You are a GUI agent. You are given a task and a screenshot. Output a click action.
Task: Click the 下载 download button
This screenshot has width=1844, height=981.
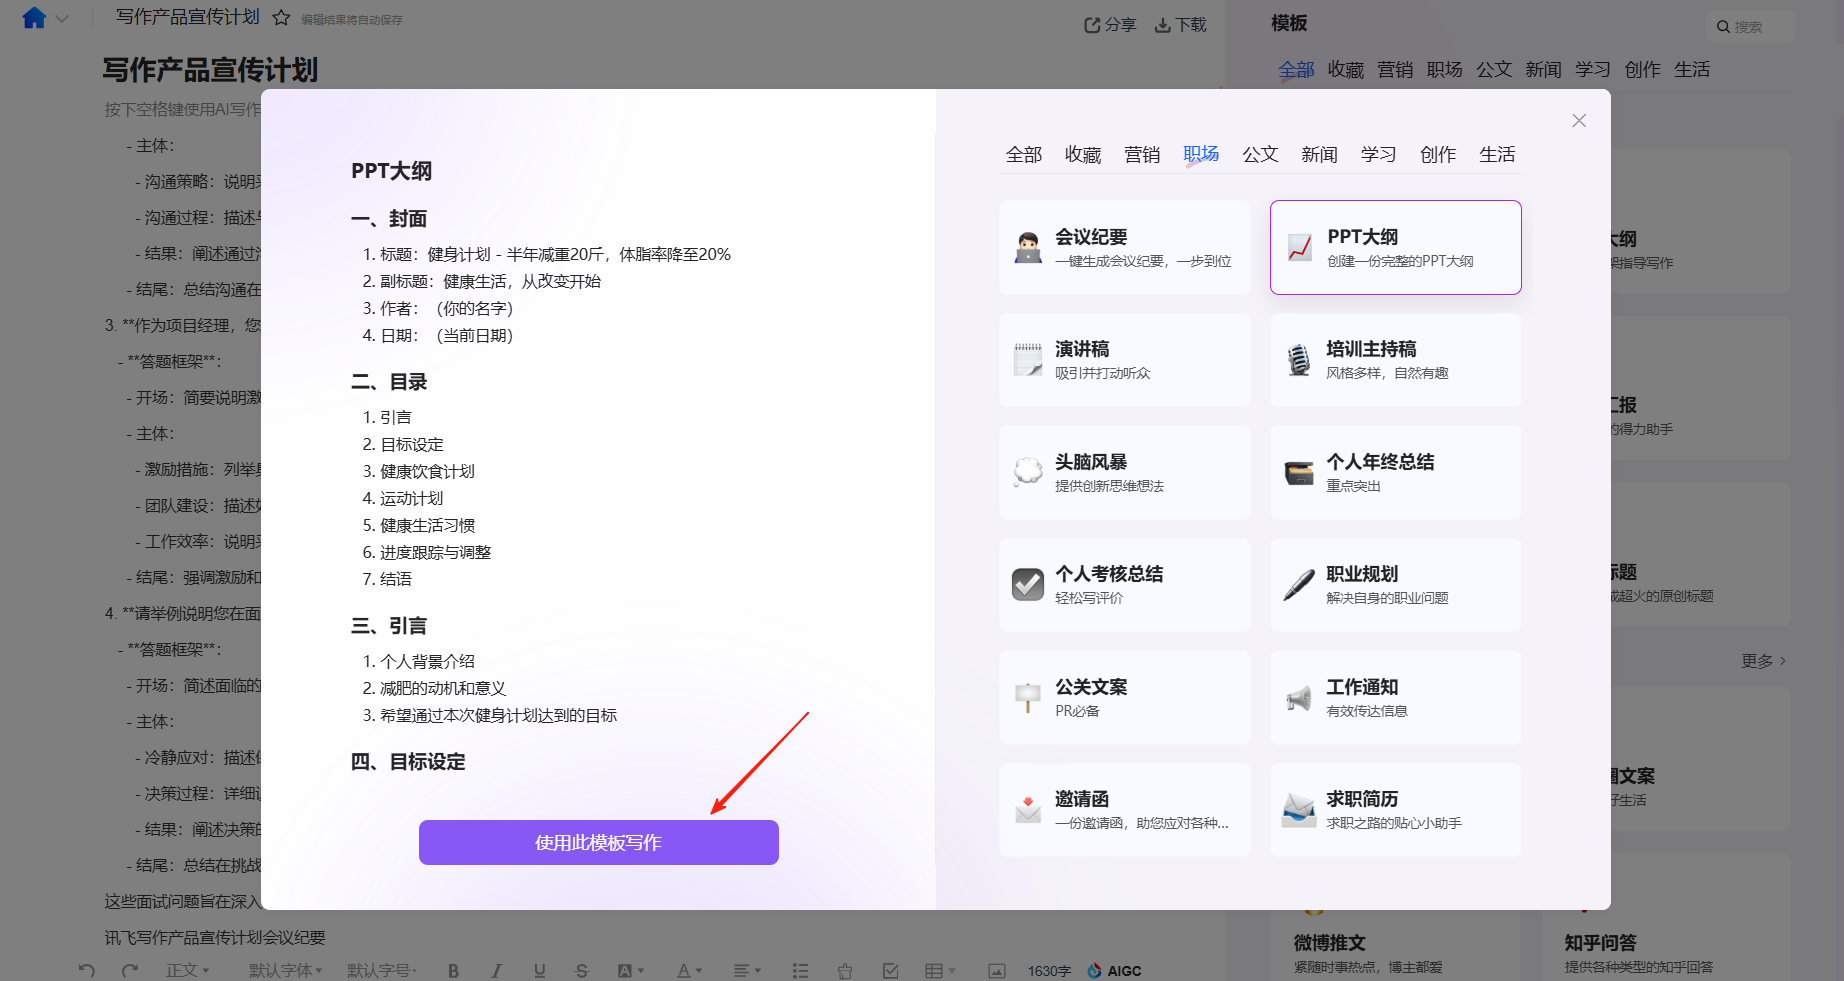[1181, 25]
